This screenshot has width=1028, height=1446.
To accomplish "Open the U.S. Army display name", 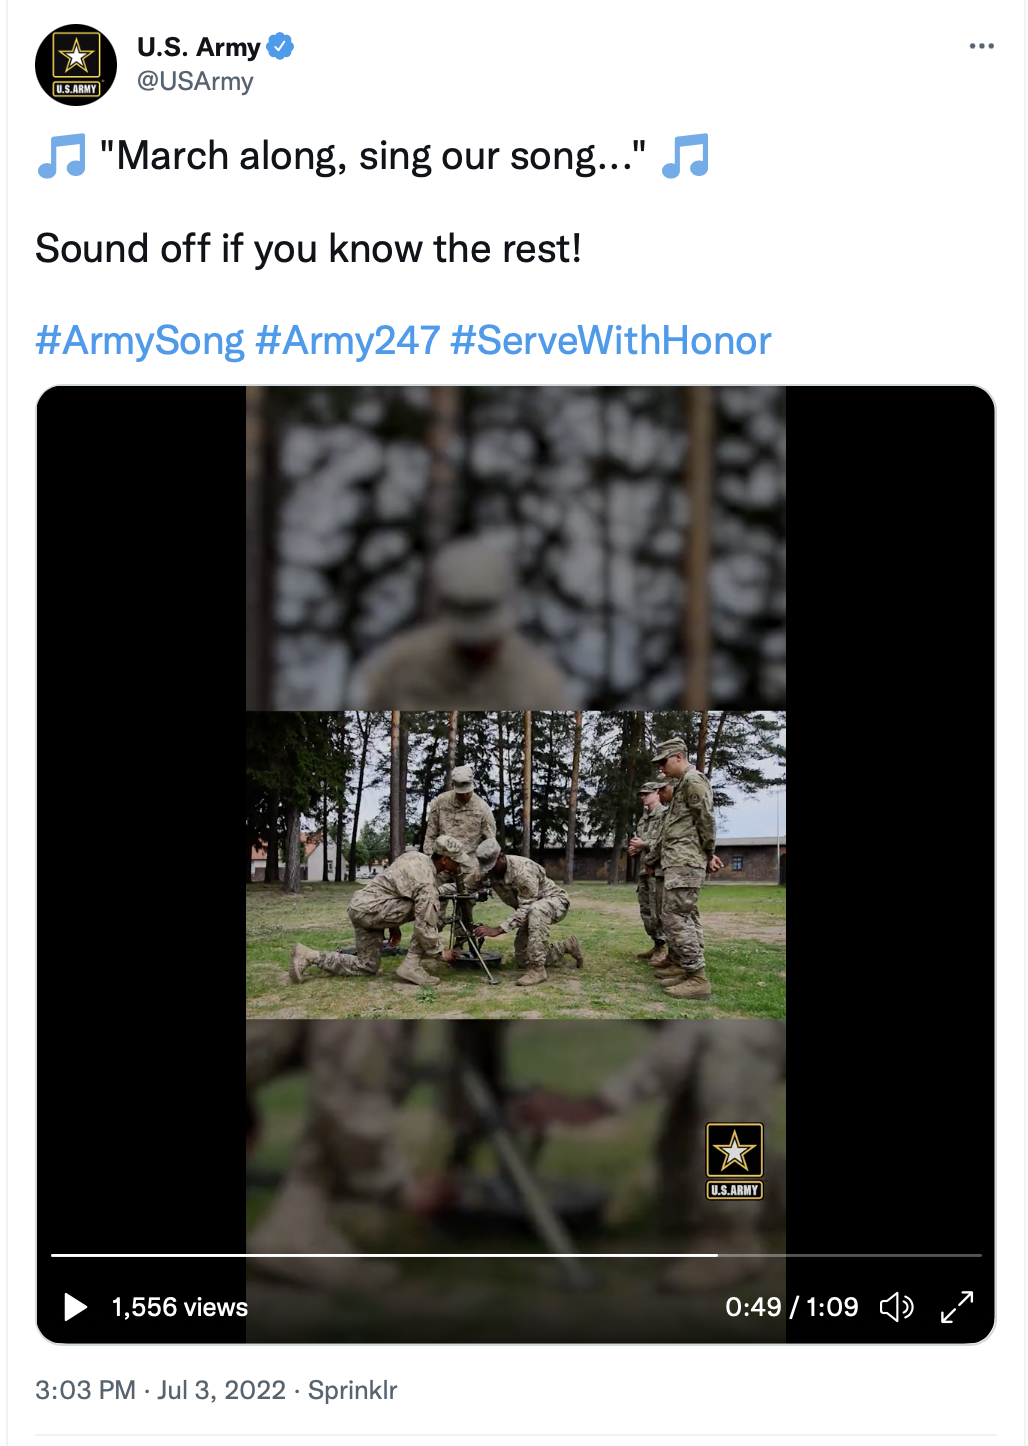I will pos(198,47).
